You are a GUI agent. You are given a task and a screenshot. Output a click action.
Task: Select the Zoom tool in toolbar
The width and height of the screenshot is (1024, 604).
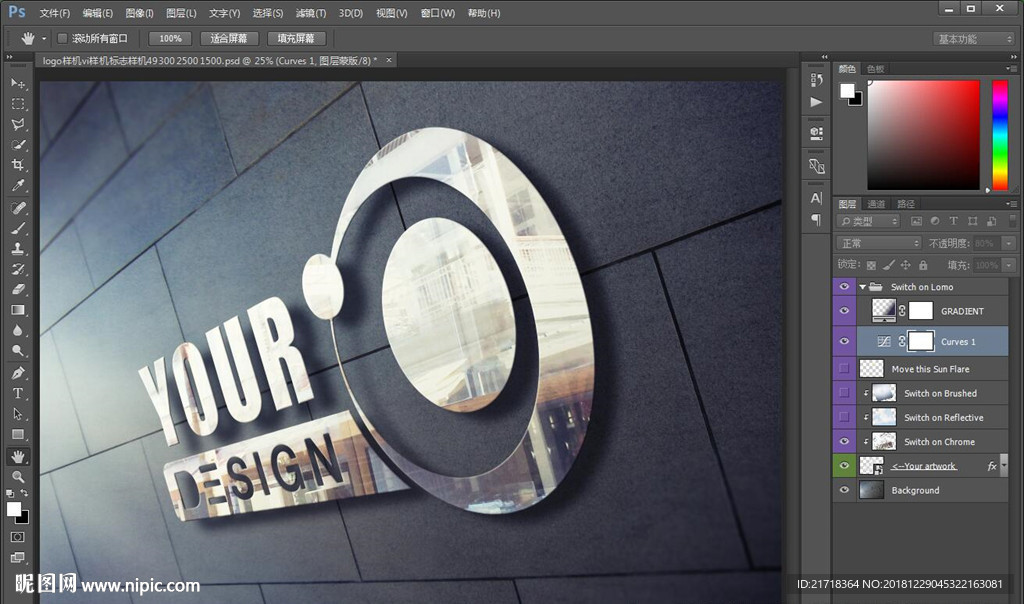click(x=18, y=477)
